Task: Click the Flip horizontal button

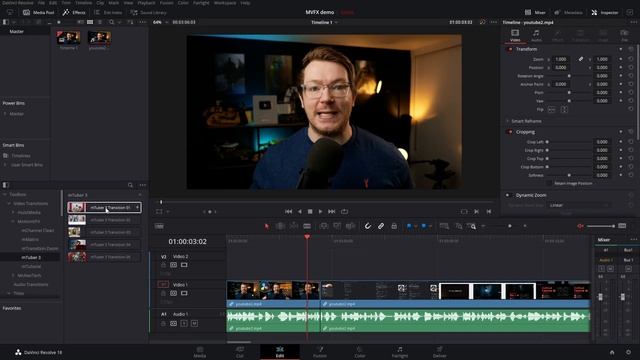Action: tap(551, 109)
